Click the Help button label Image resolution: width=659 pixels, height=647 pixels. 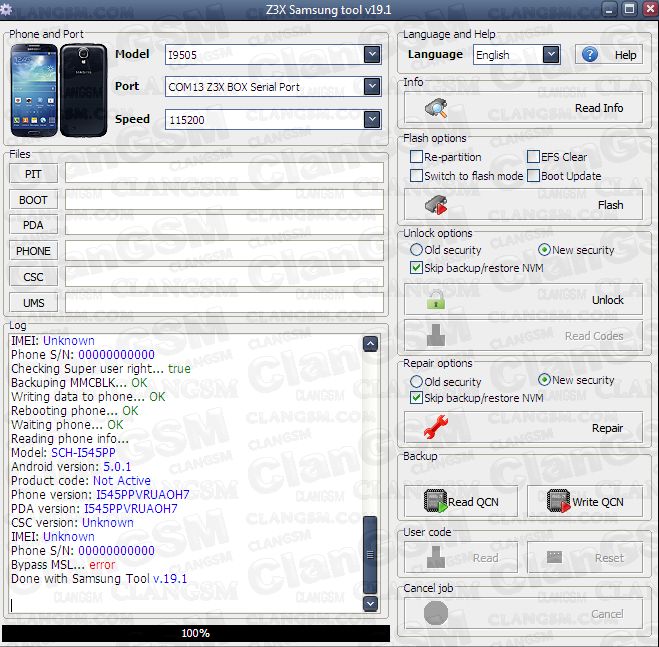pos(625,55)
